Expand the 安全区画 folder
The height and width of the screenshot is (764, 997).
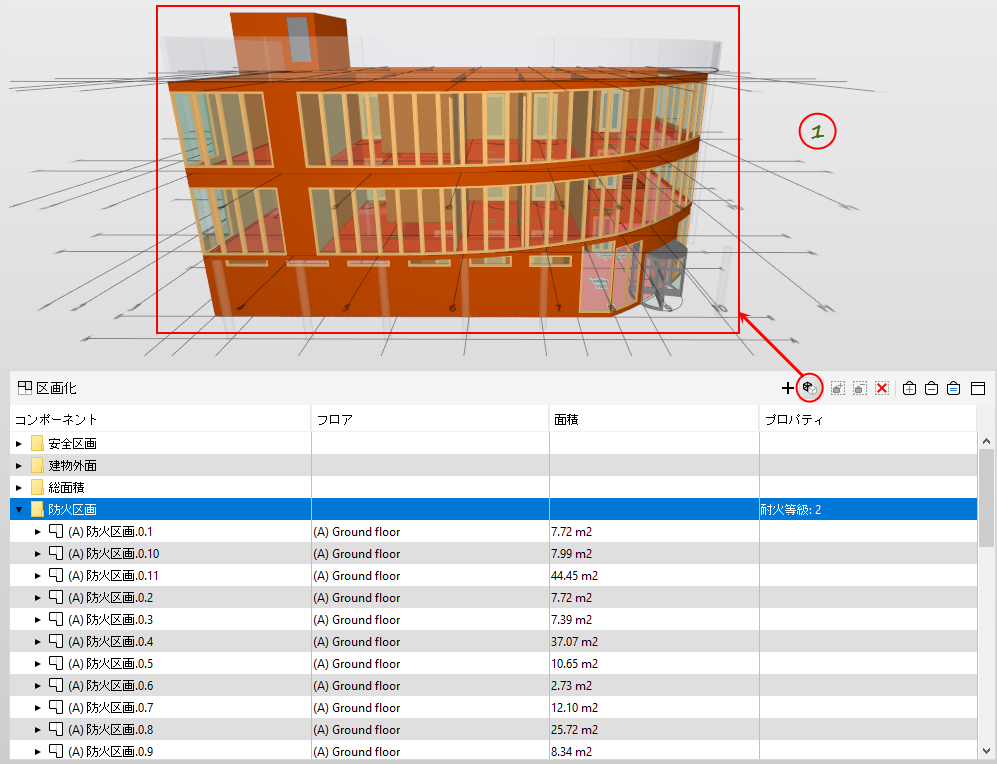(x=19, y=444)
